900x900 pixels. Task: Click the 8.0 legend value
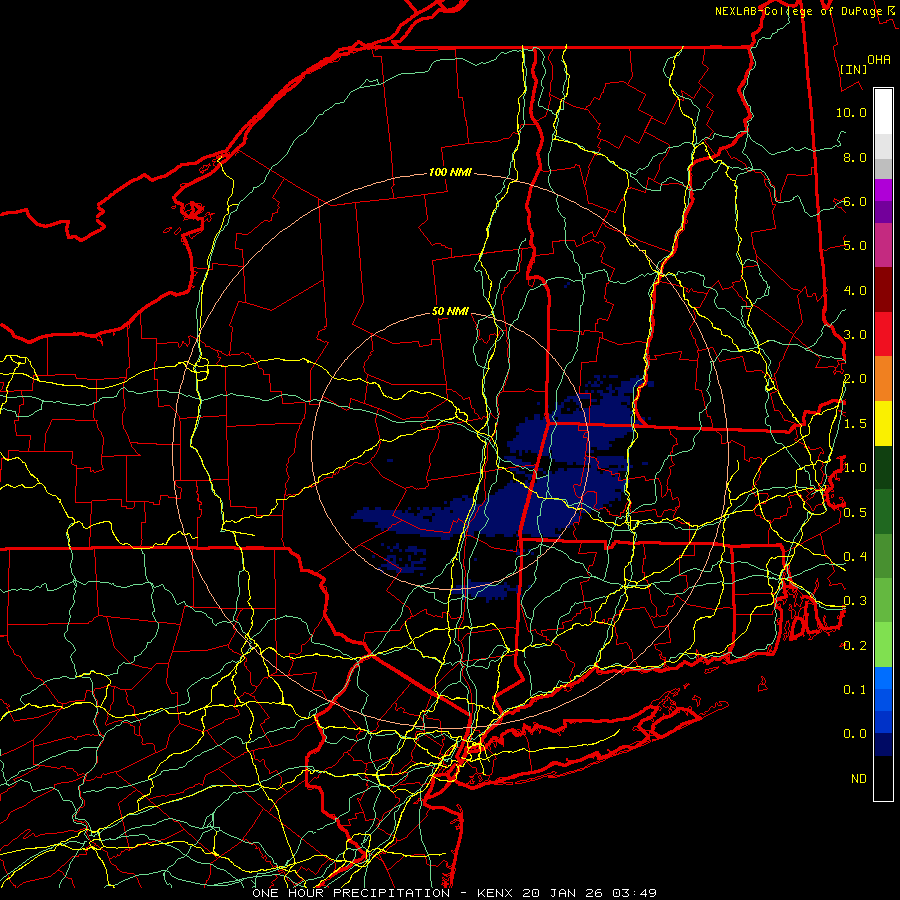855,157
